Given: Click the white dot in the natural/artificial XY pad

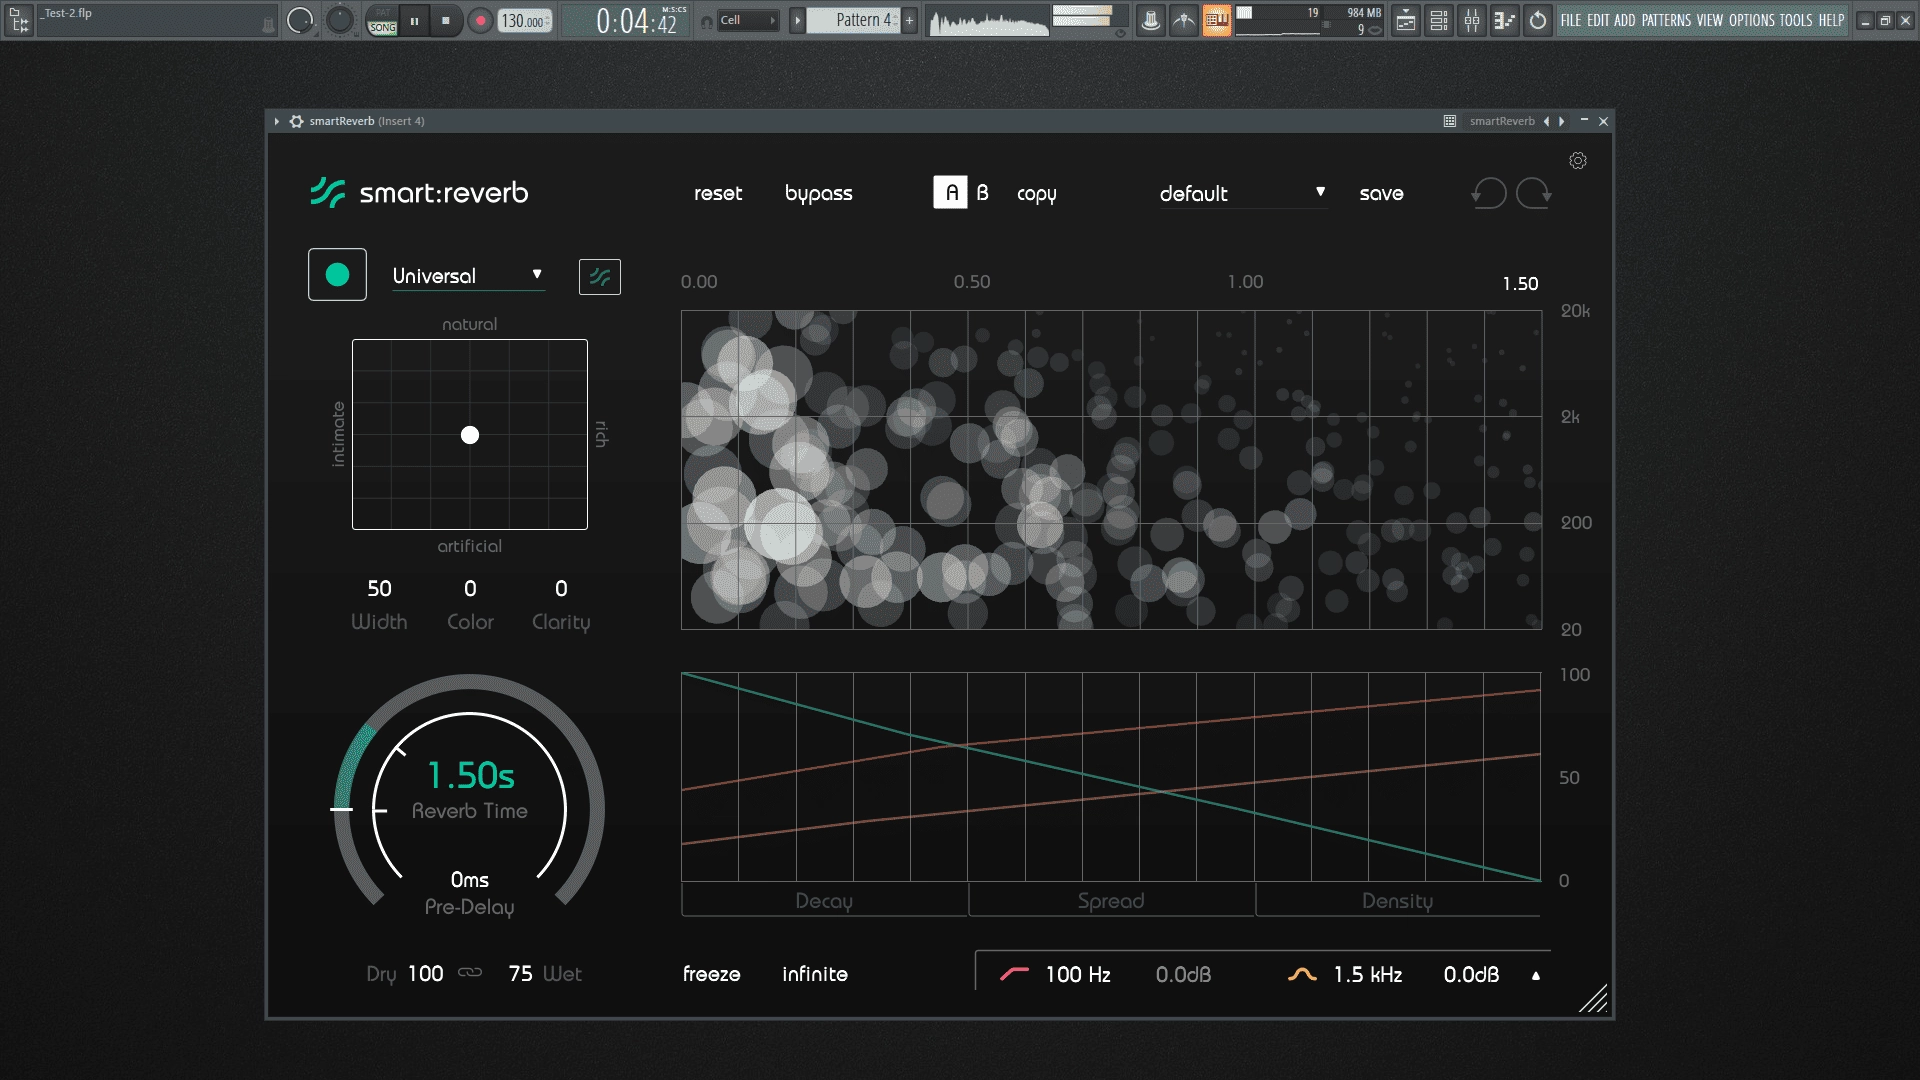Looking at the screenshot, I should pos(470,435).
